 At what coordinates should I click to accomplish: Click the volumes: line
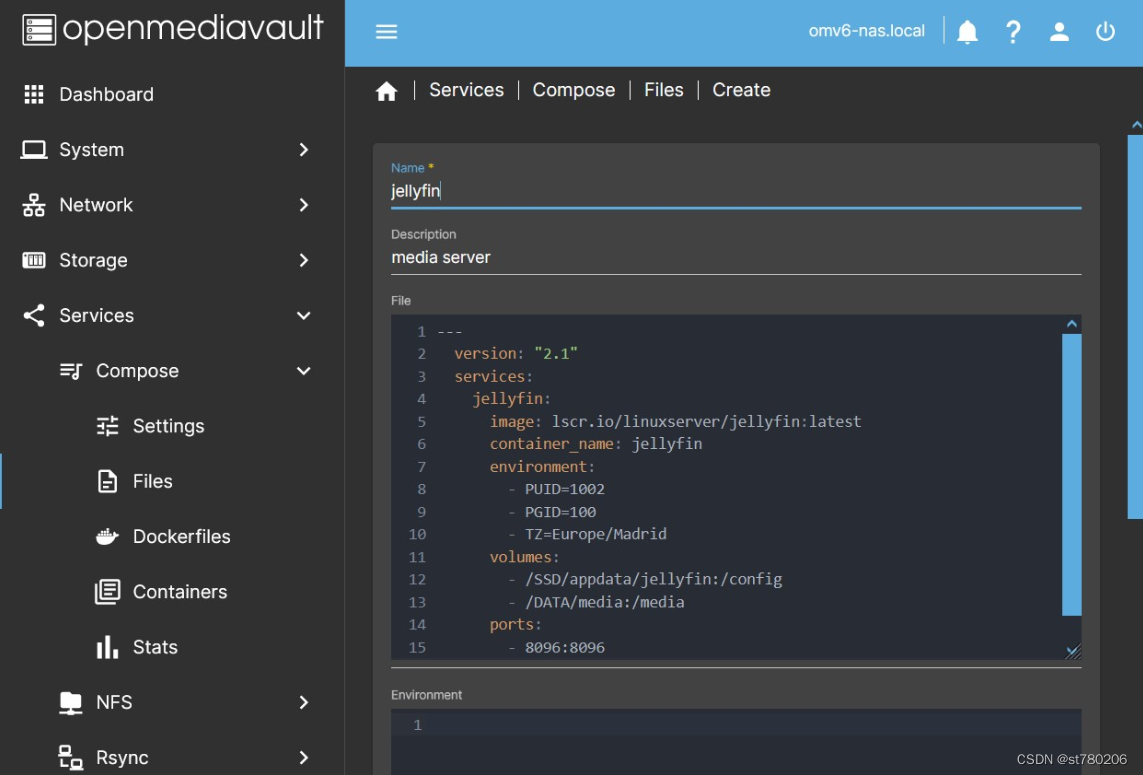coord(524,557)
